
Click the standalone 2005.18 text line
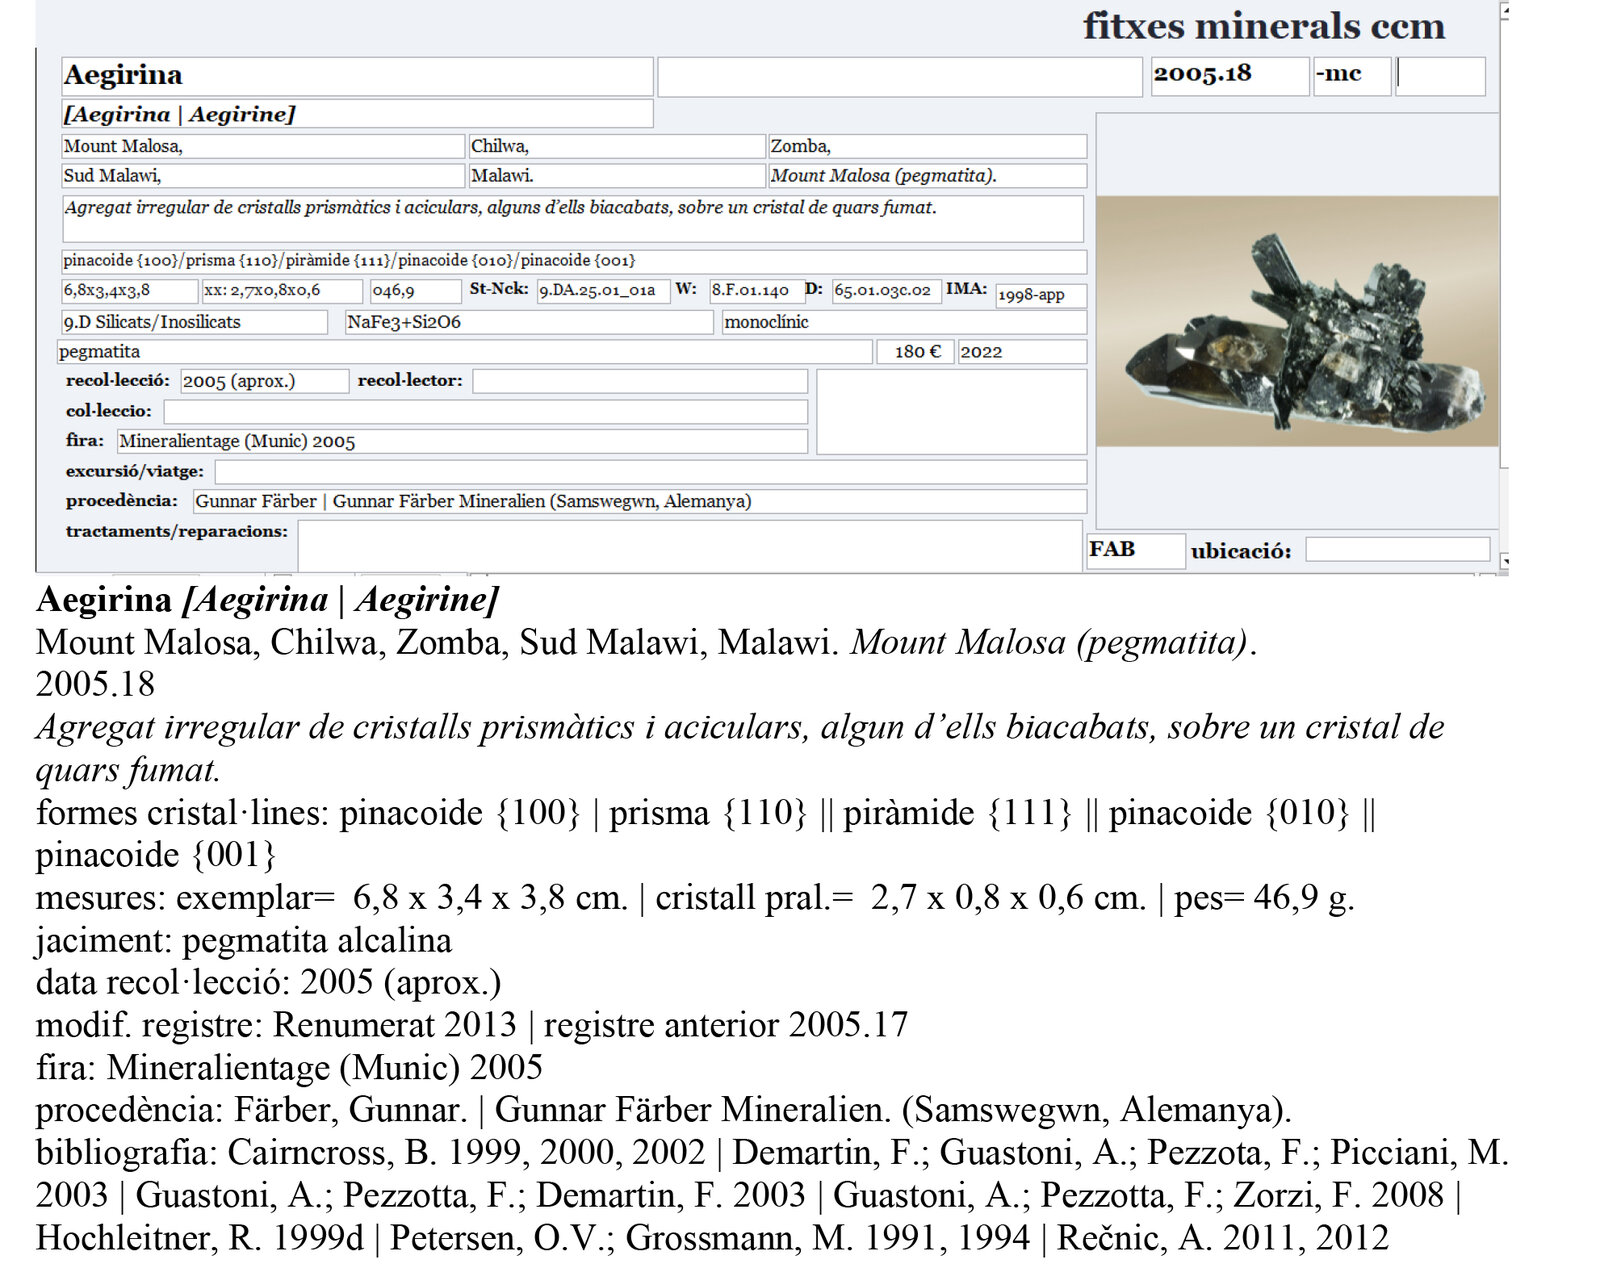tap(95, 684)
